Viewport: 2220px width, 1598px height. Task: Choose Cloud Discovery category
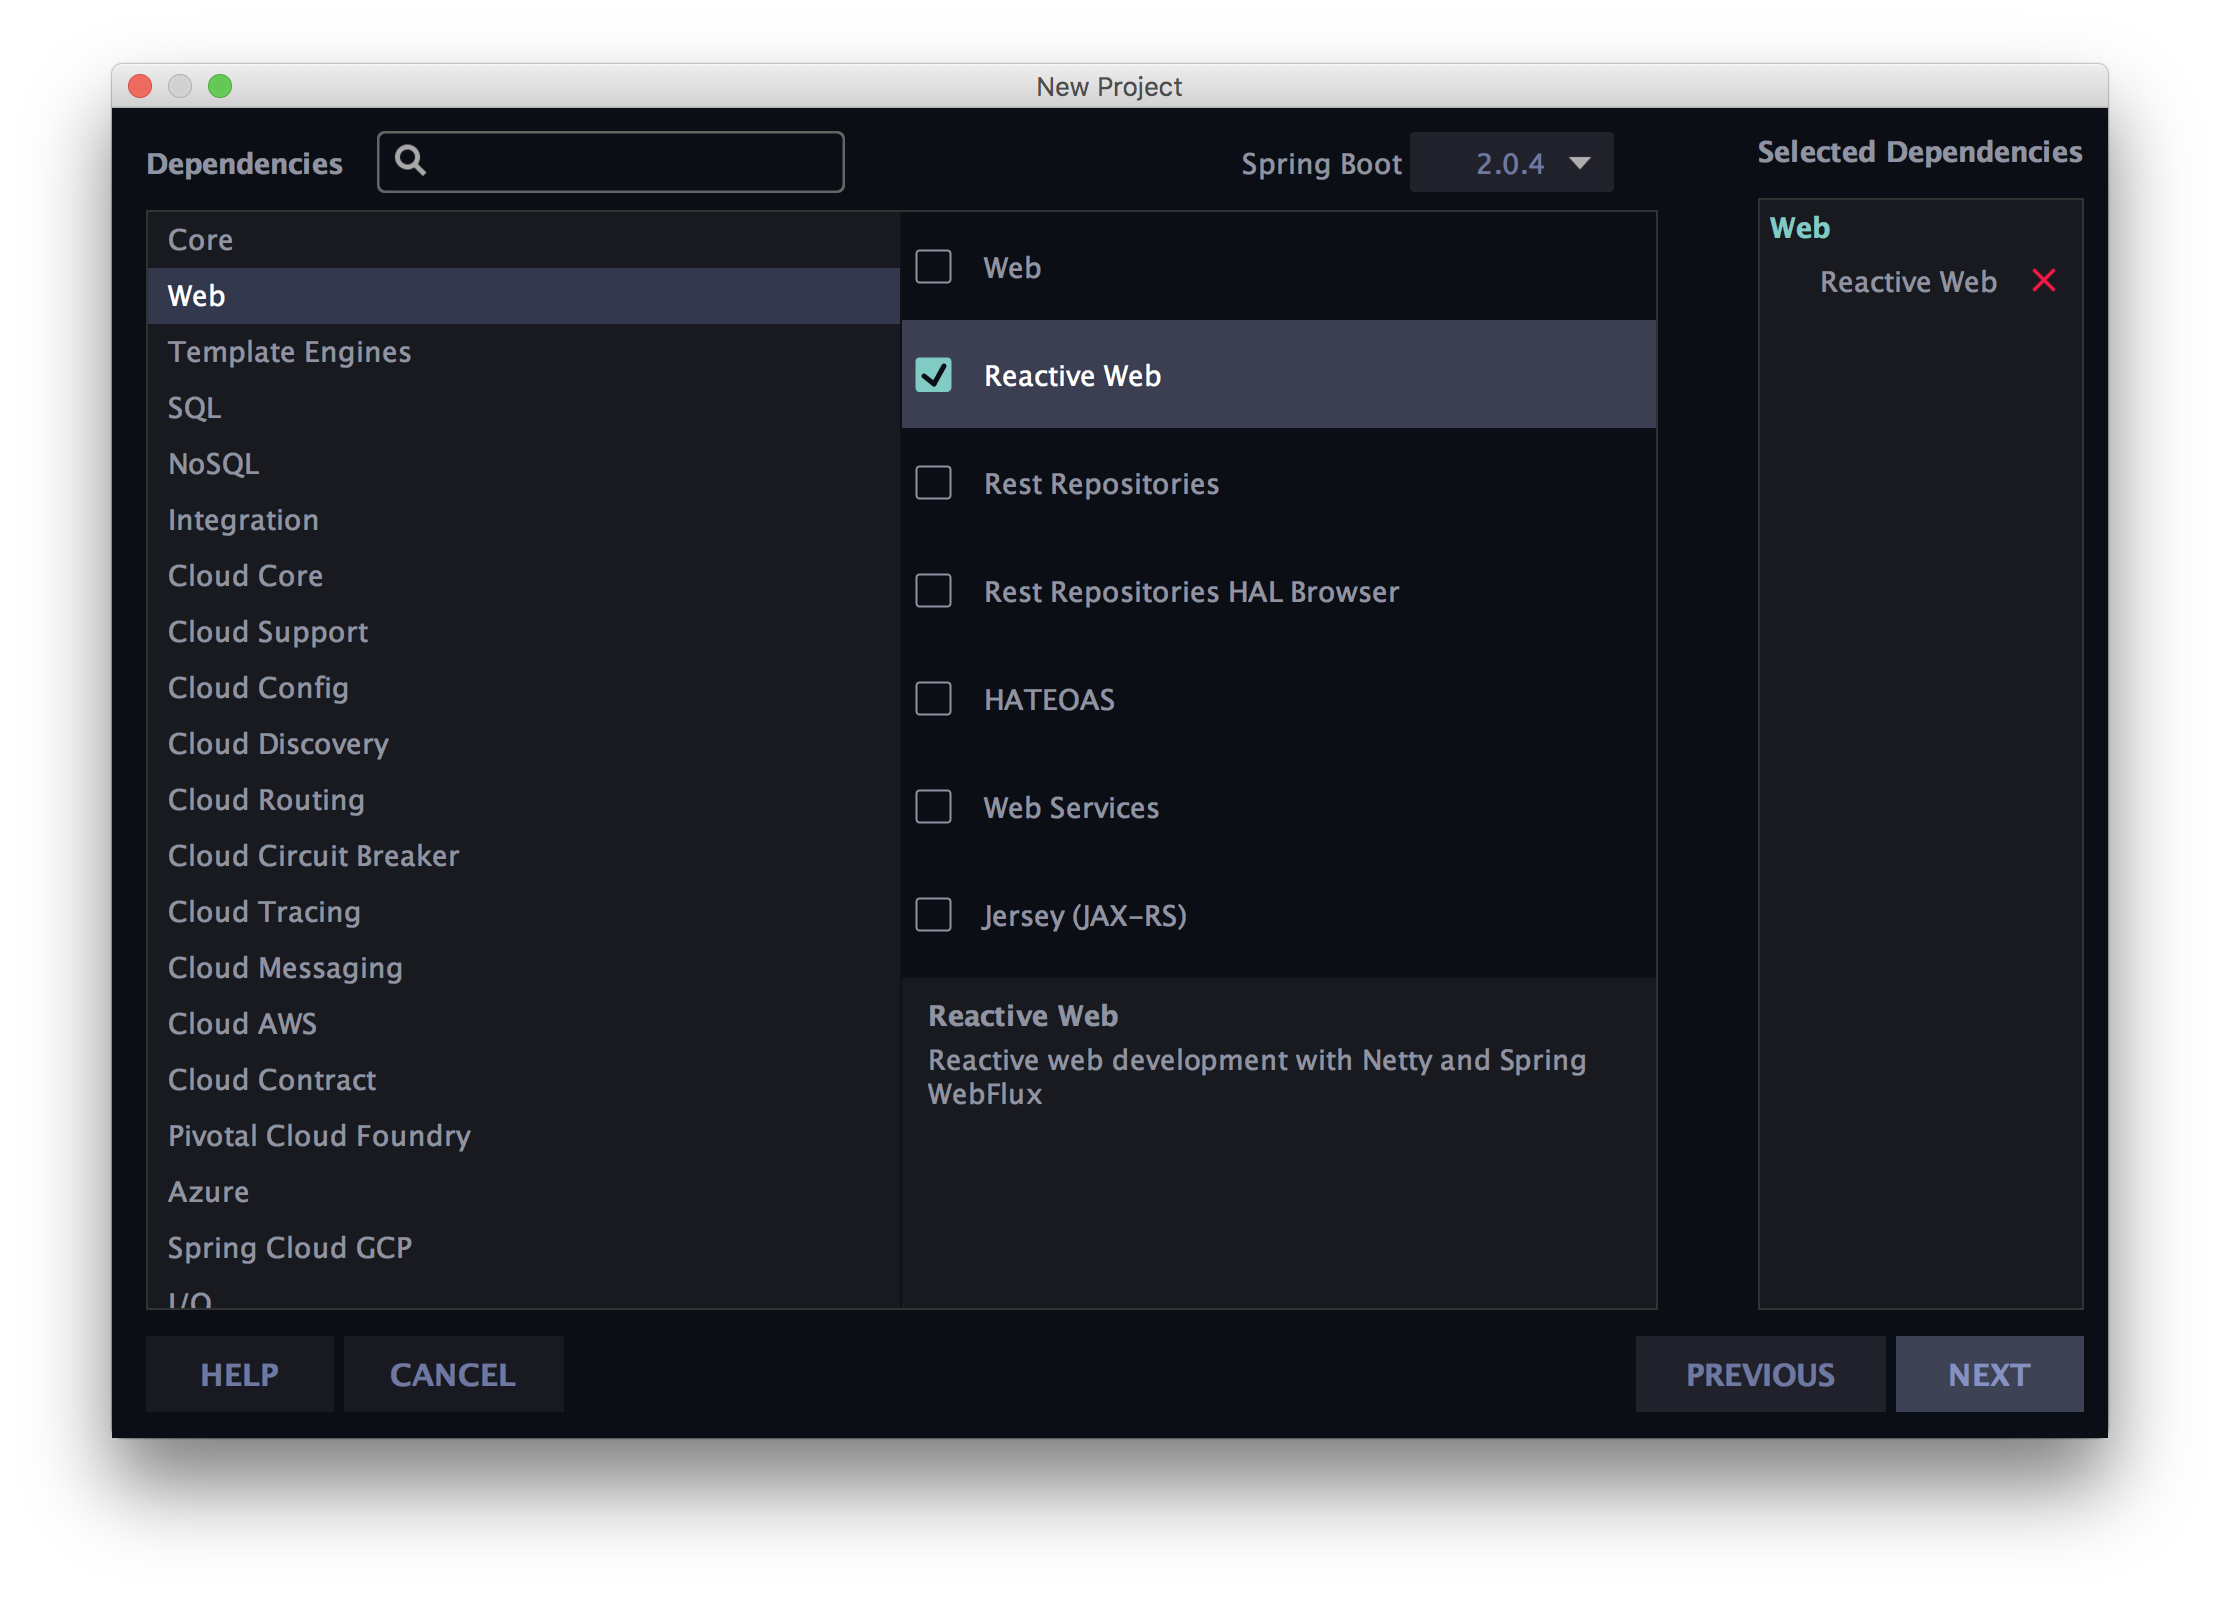[x=278, y=744]
